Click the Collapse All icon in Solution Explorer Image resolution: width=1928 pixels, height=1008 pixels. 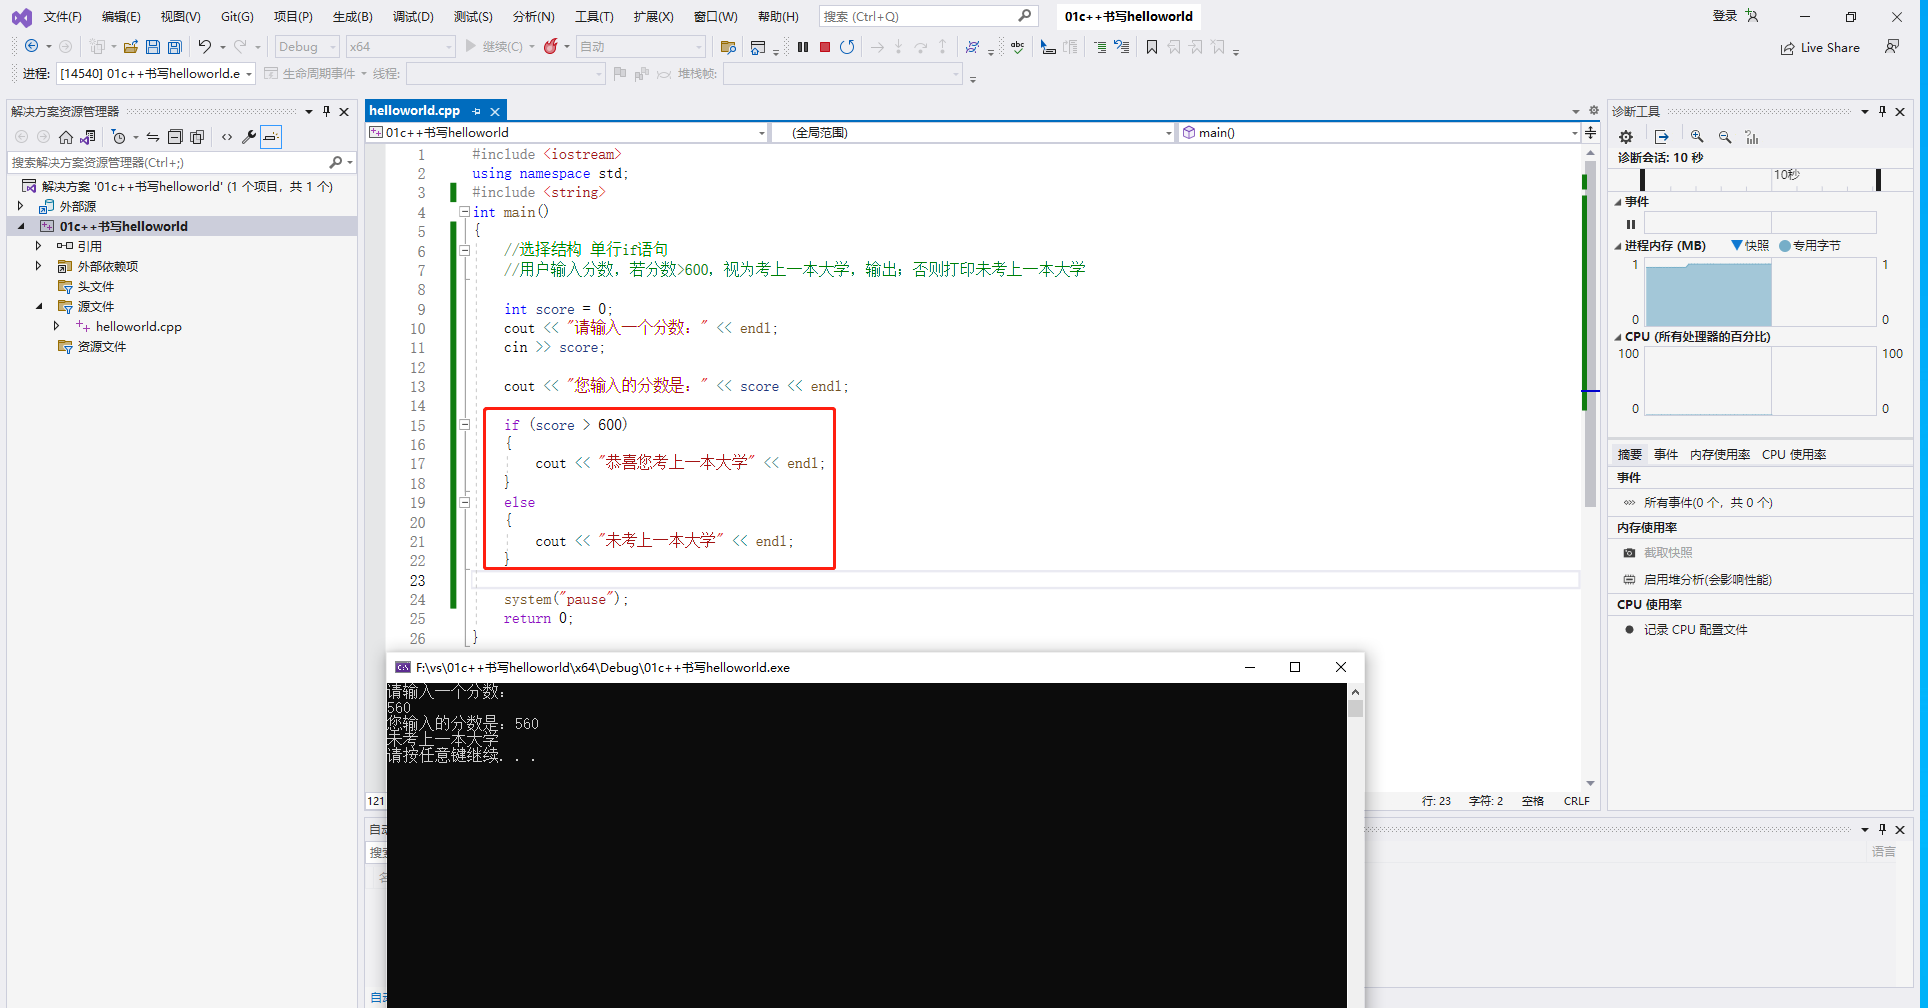click(175, 137)
